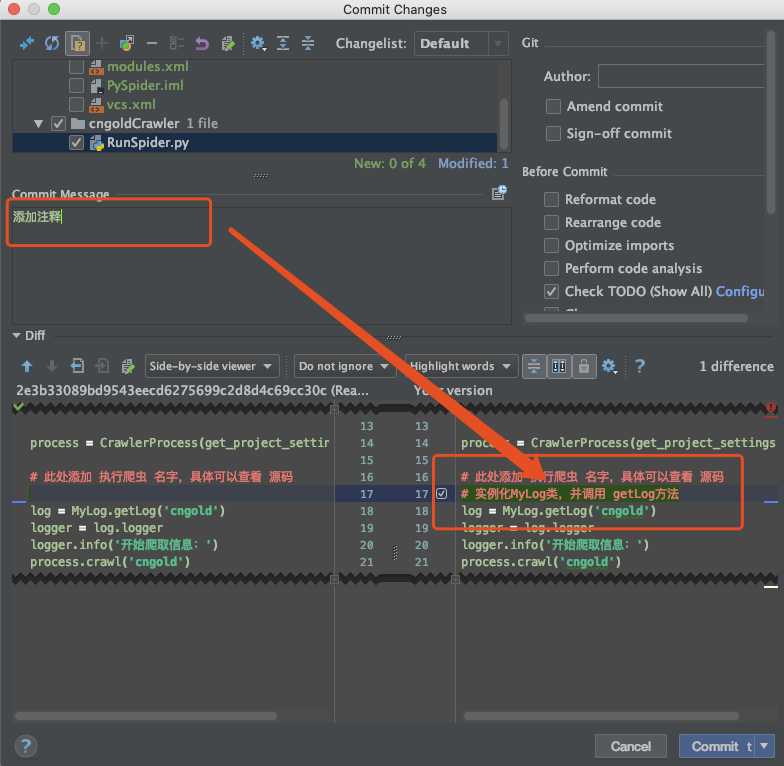Screen dimensions: 784x766
Task: Open commit message history icon
Action: (499, 192)
